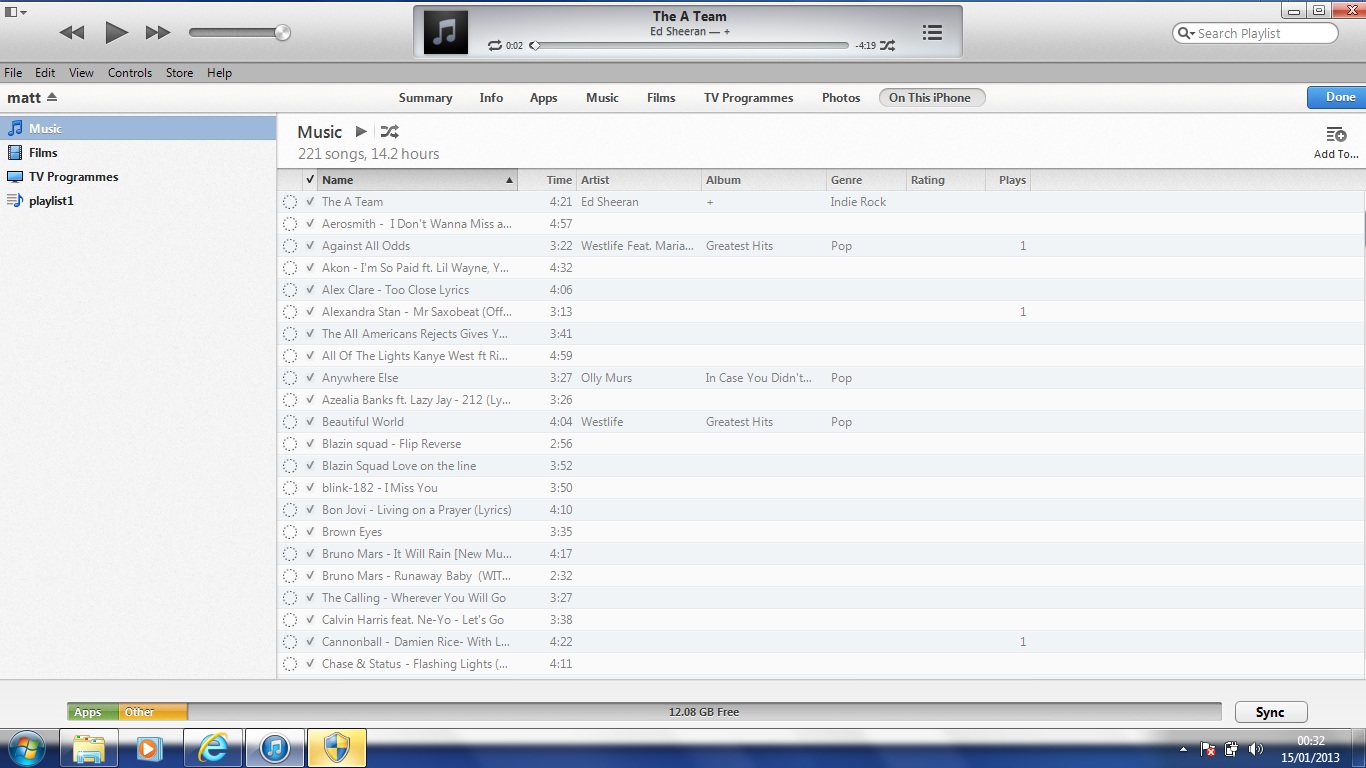Screen dimensions: 1366x768
Task: Uncheck the Brown Eyes song
Action: 310,532
